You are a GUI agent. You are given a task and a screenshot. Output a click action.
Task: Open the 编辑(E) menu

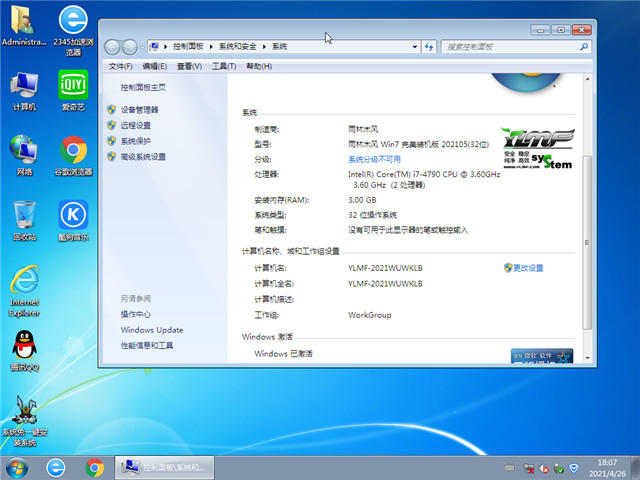tap(155, 66)
